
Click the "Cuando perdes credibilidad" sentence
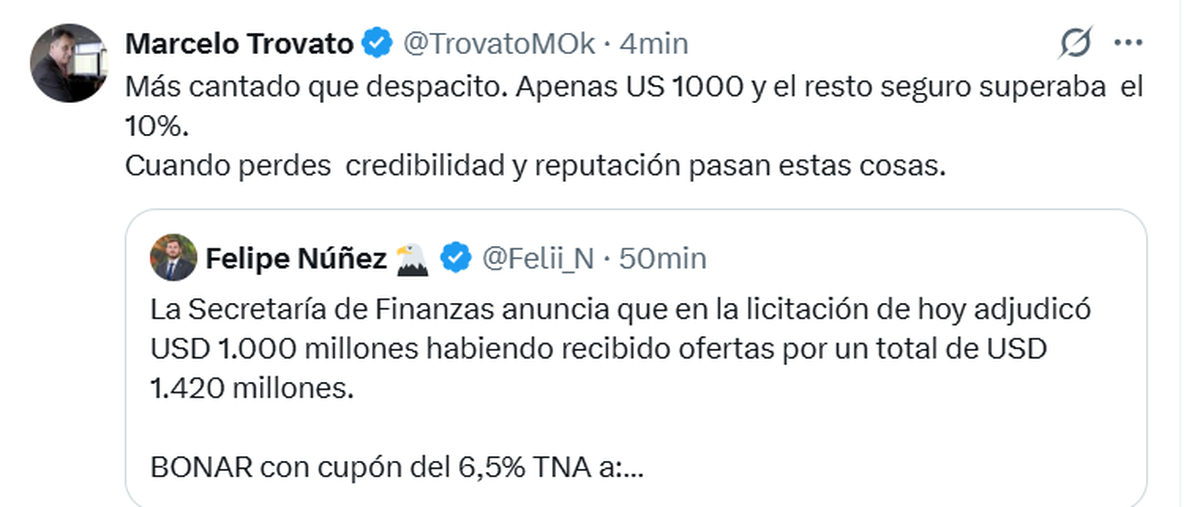coord(535,166)
